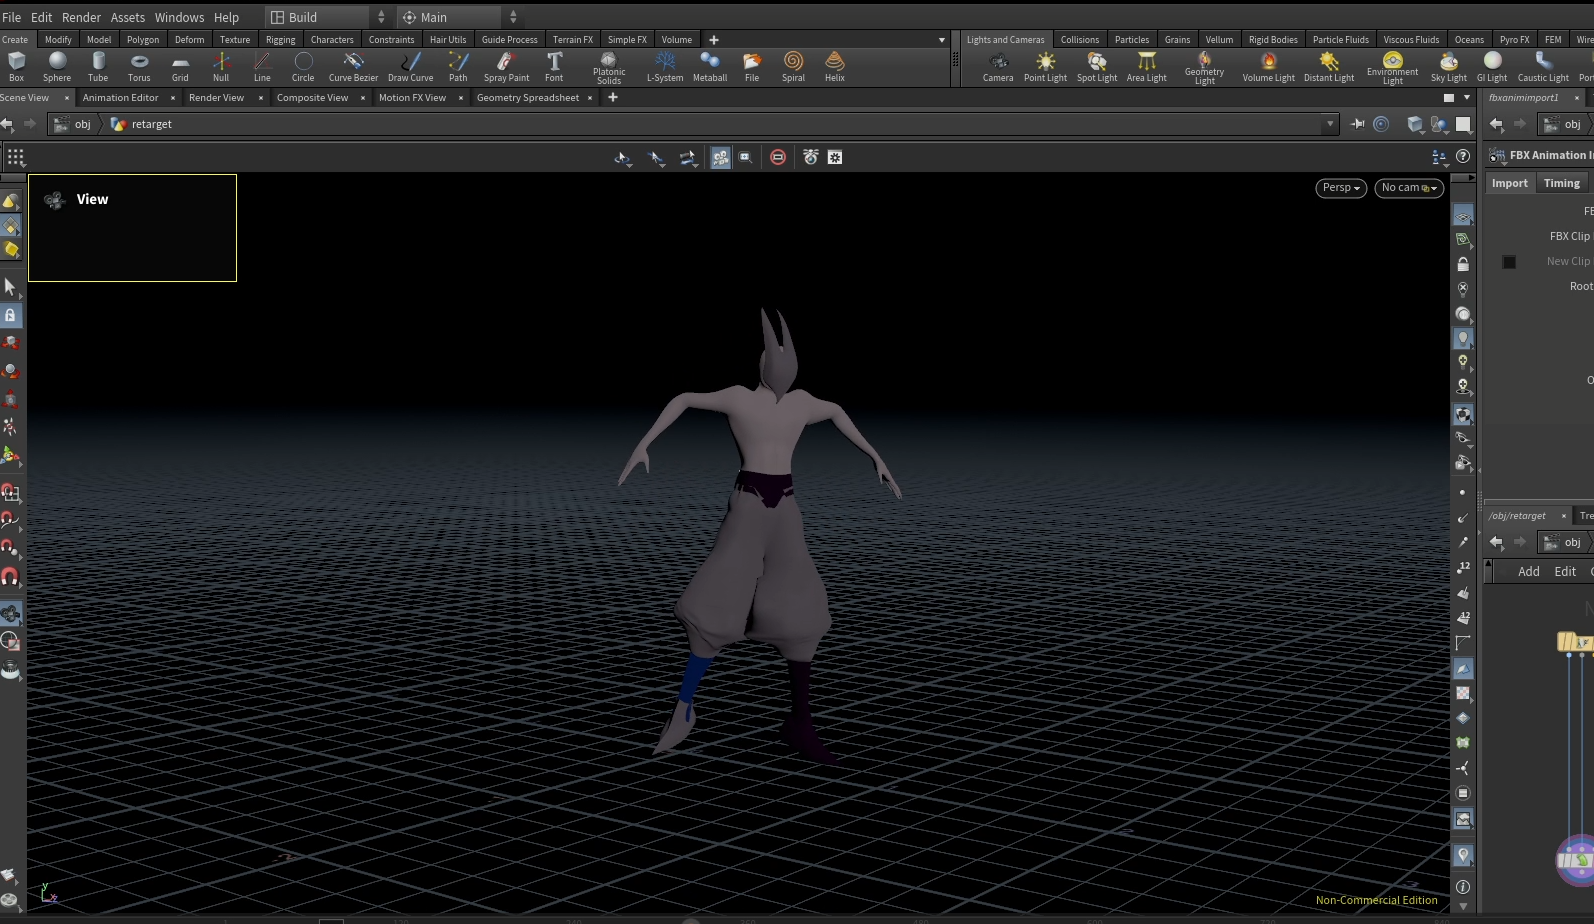1594x924 pixels.
Task: Click the retarget path field entry
Action: tap(151, 124)
